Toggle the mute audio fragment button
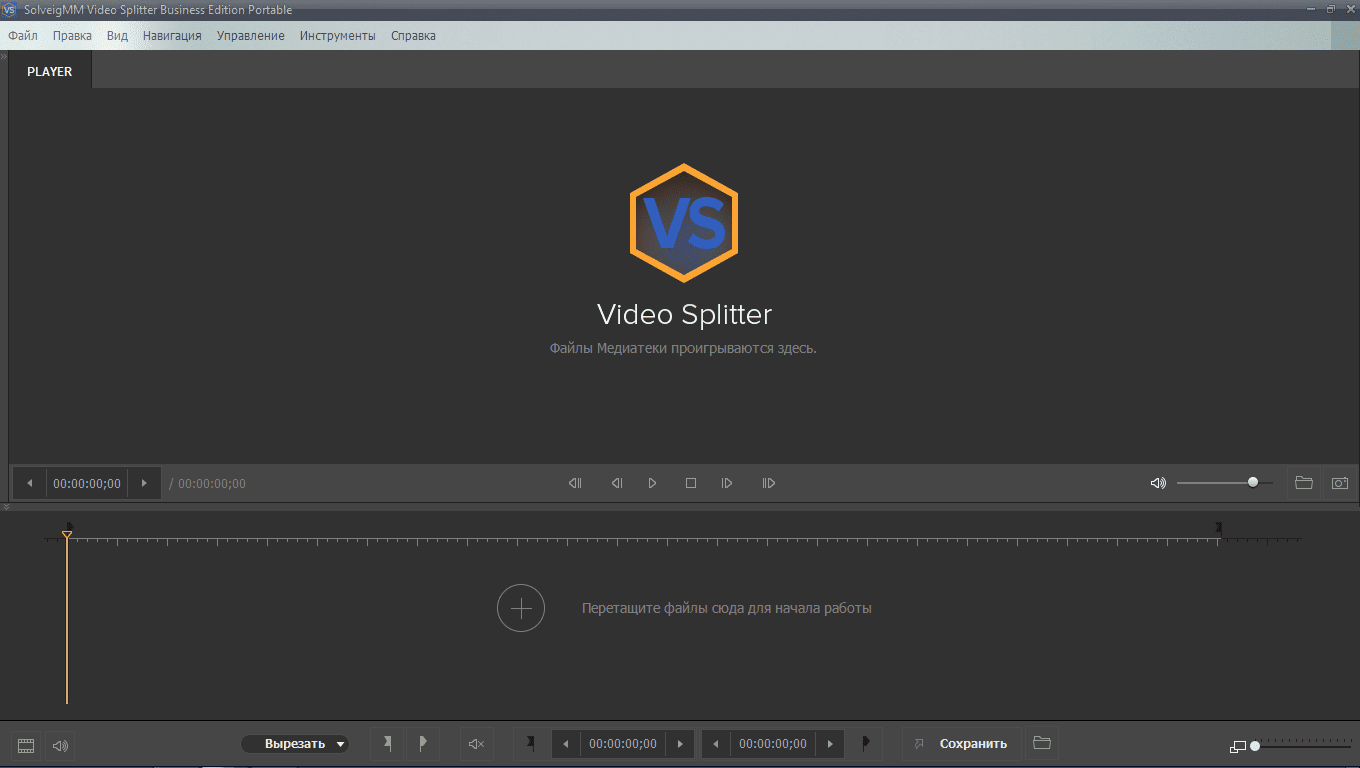 point(476,744)
